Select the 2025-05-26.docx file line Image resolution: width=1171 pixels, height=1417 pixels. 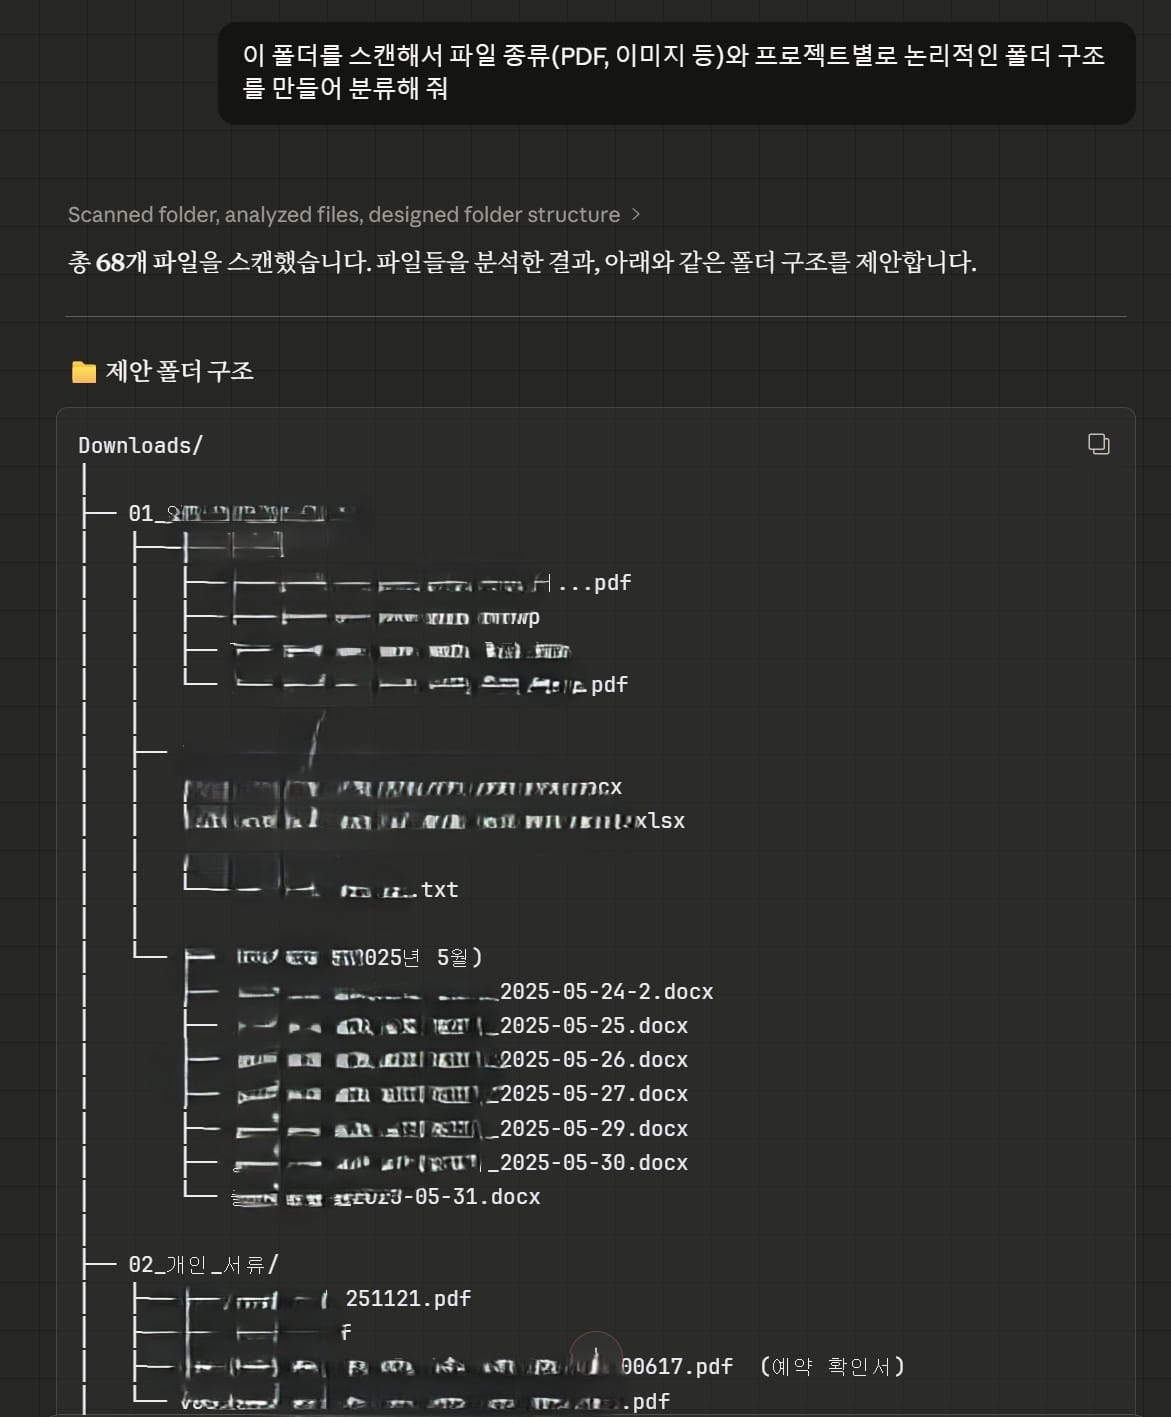click(593, 1060)
